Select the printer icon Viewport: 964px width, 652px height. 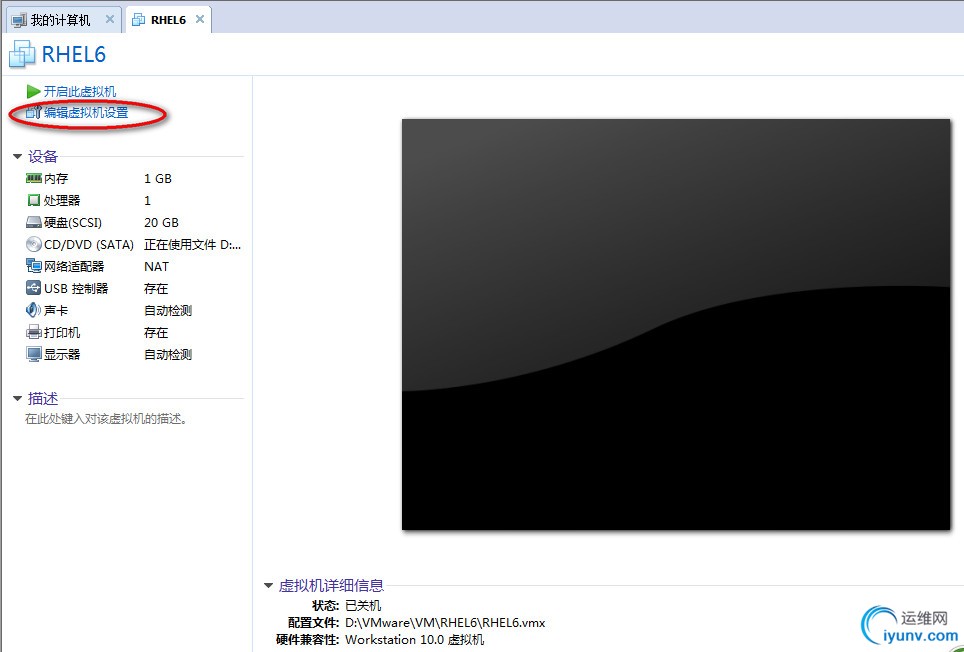click(x=34, y=332)
